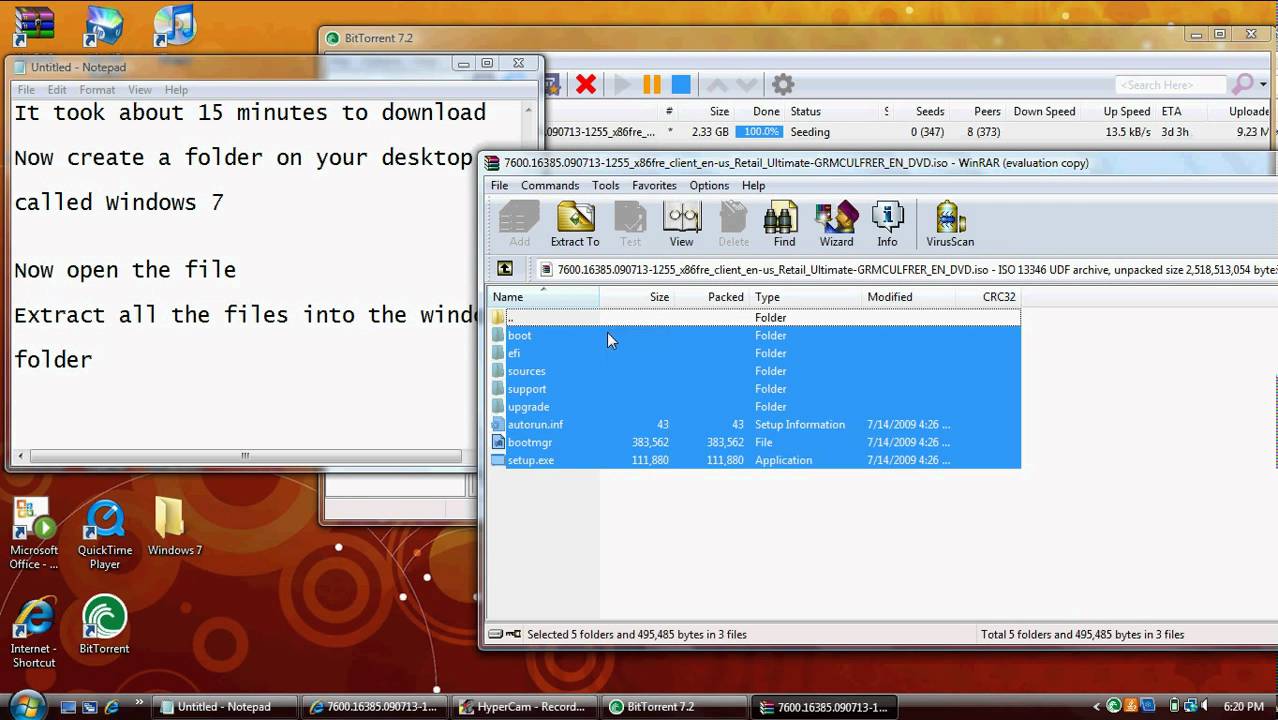
Task: Select the upgrade folder in WinRAR
Action: click(755, 408)
